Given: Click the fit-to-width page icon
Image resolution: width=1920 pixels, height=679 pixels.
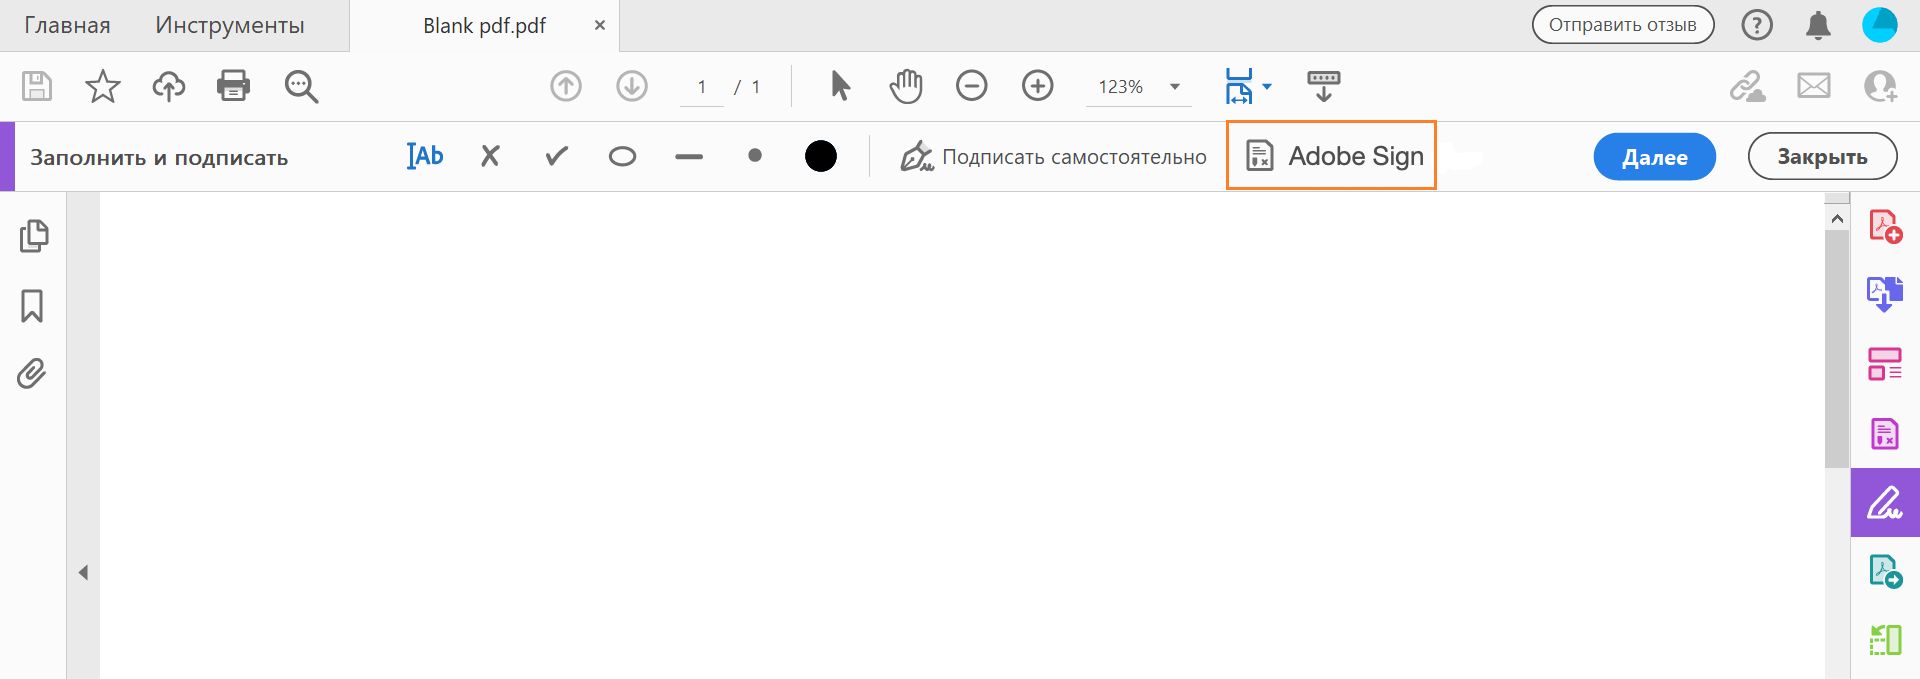Looking at the screenshot, I should (x=1239, y=86).
